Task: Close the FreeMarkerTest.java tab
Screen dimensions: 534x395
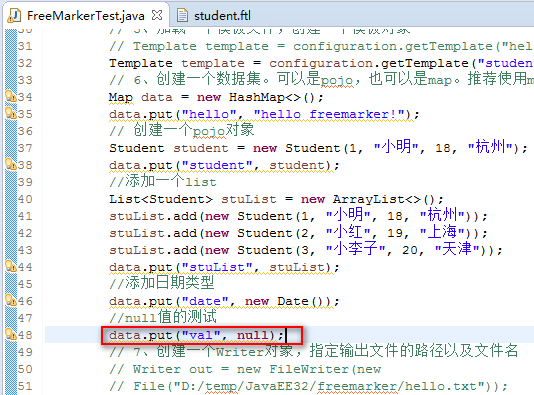Action: tap(157, 15)
